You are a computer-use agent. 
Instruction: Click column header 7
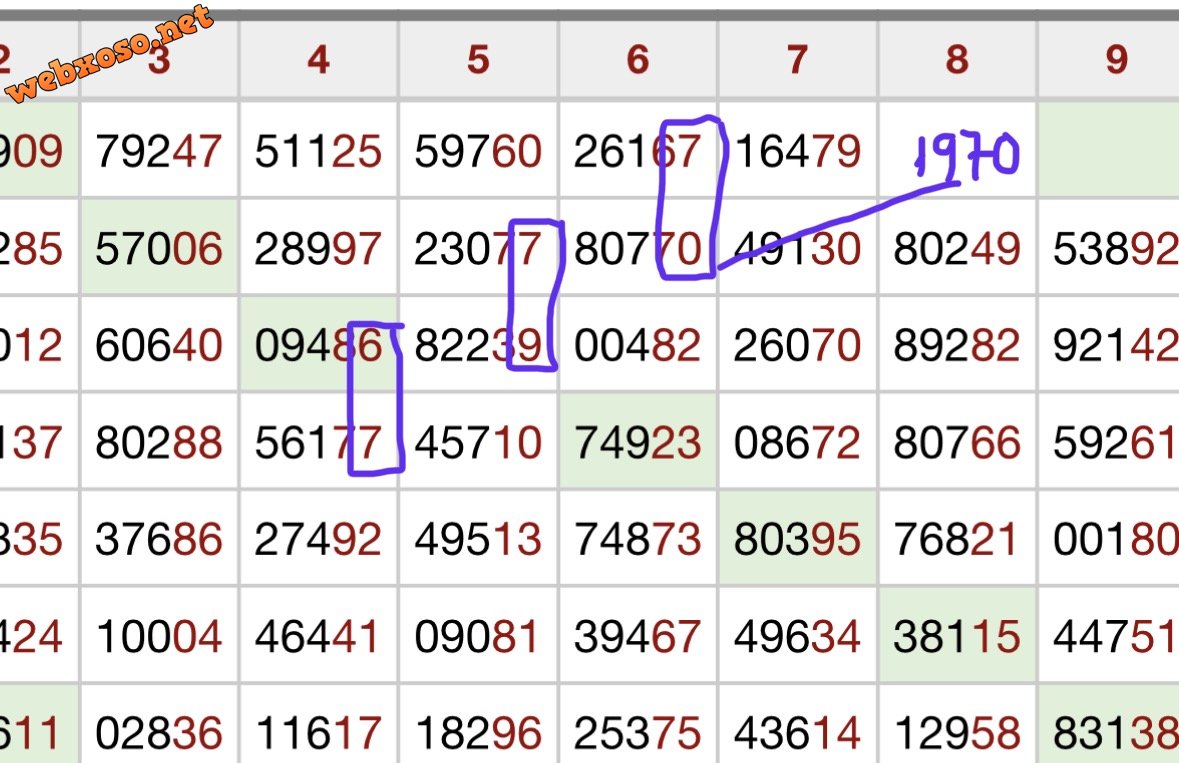[798, 59]
